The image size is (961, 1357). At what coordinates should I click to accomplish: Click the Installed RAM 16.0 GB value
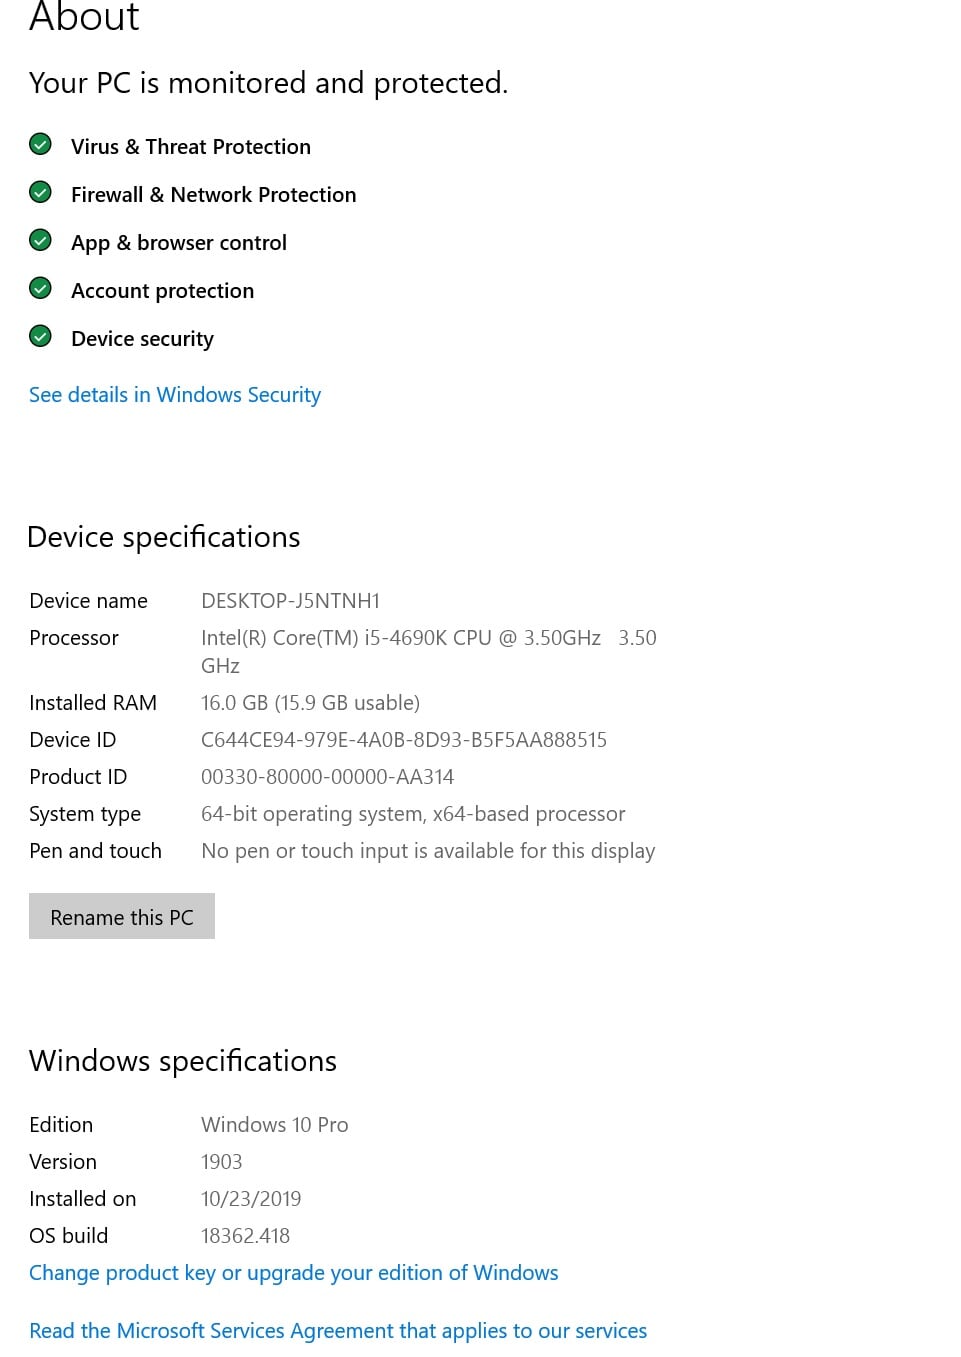pyautogui.click(x=310, y=703)
